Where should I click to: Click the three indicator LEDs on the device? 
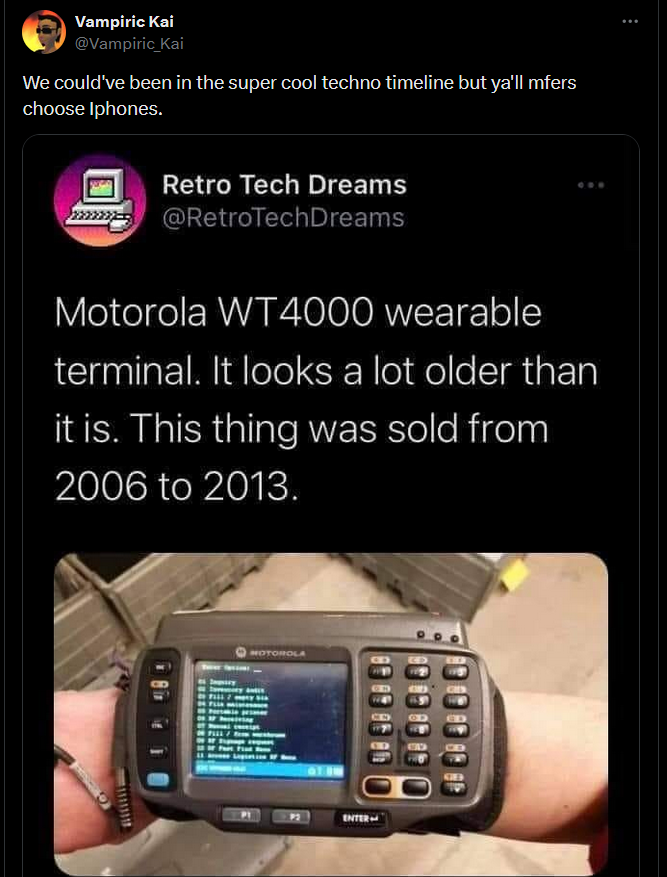[x=439, y=637]
